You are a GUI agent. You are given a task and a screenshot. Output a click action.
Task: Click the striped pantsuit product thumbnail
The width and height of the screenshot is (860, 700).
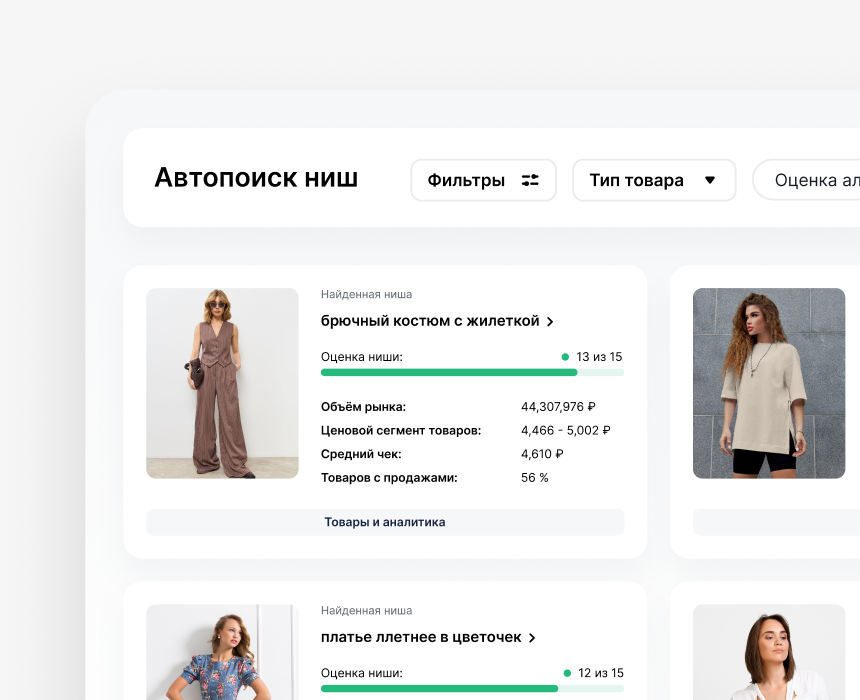pos(222,383)
